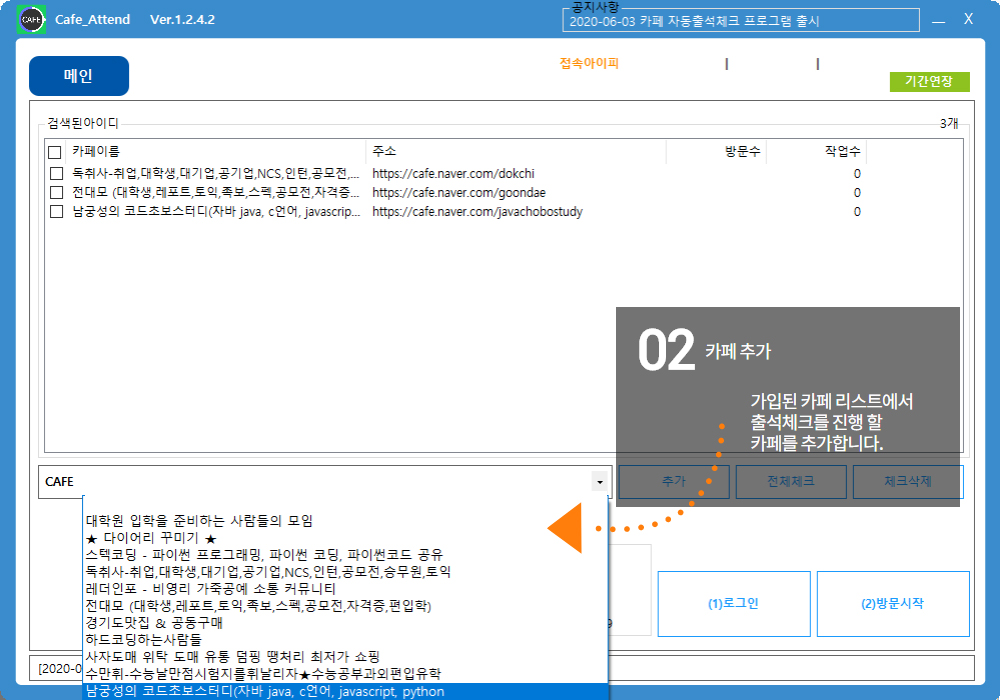Choose highlighted 남궁성의 코드초보스터디 dropdown option
This screenshot has height=700, width=1000.
pyautogui.click(x=346, y=692)
